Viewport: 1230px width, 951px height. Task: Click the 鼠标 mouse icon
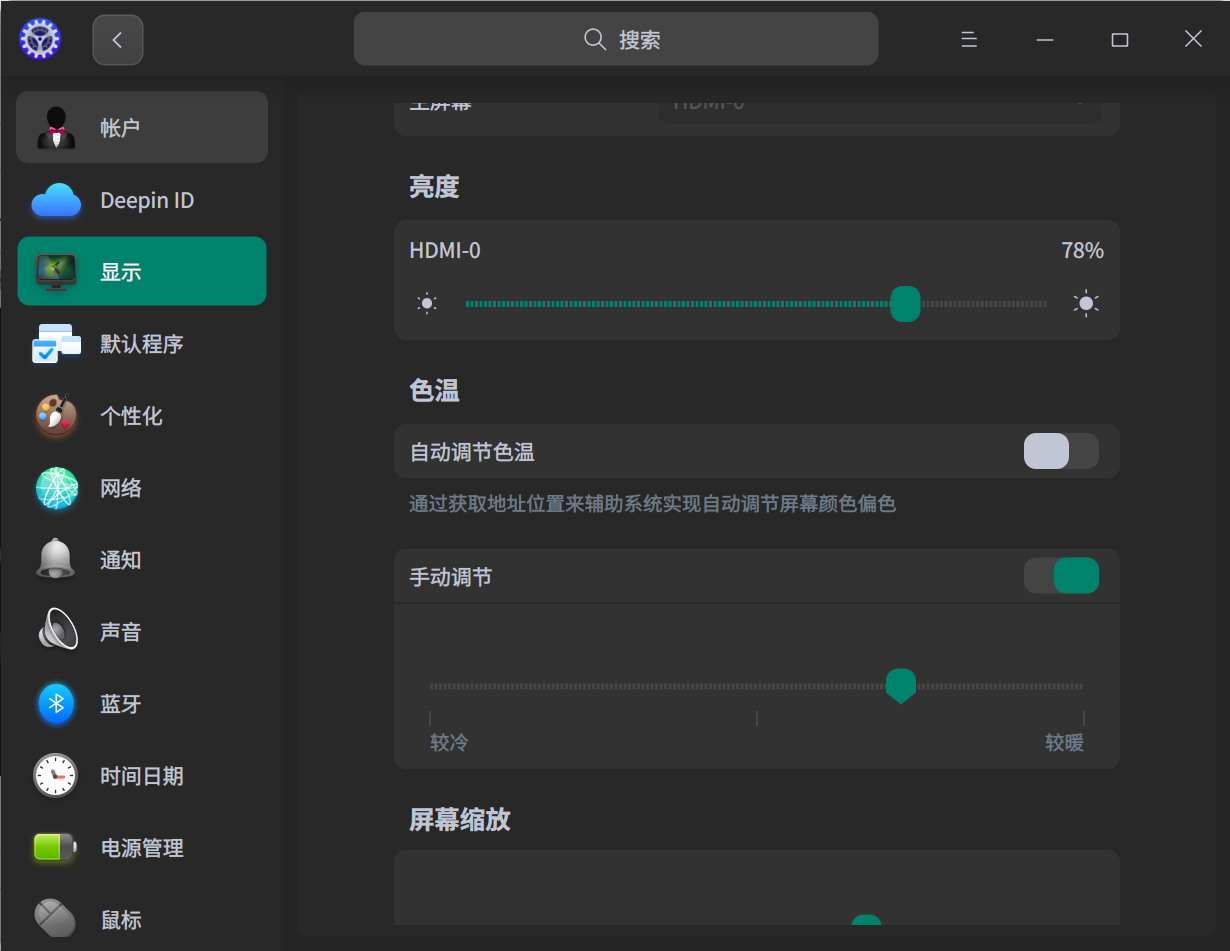tap(56, 918)
